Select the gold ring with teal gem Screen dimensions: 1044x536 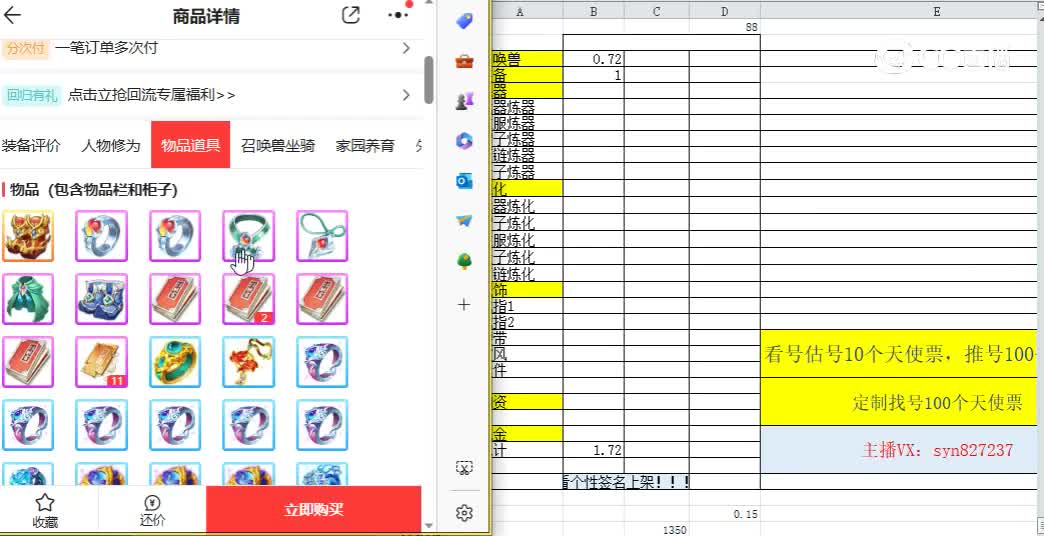point(175,362)
